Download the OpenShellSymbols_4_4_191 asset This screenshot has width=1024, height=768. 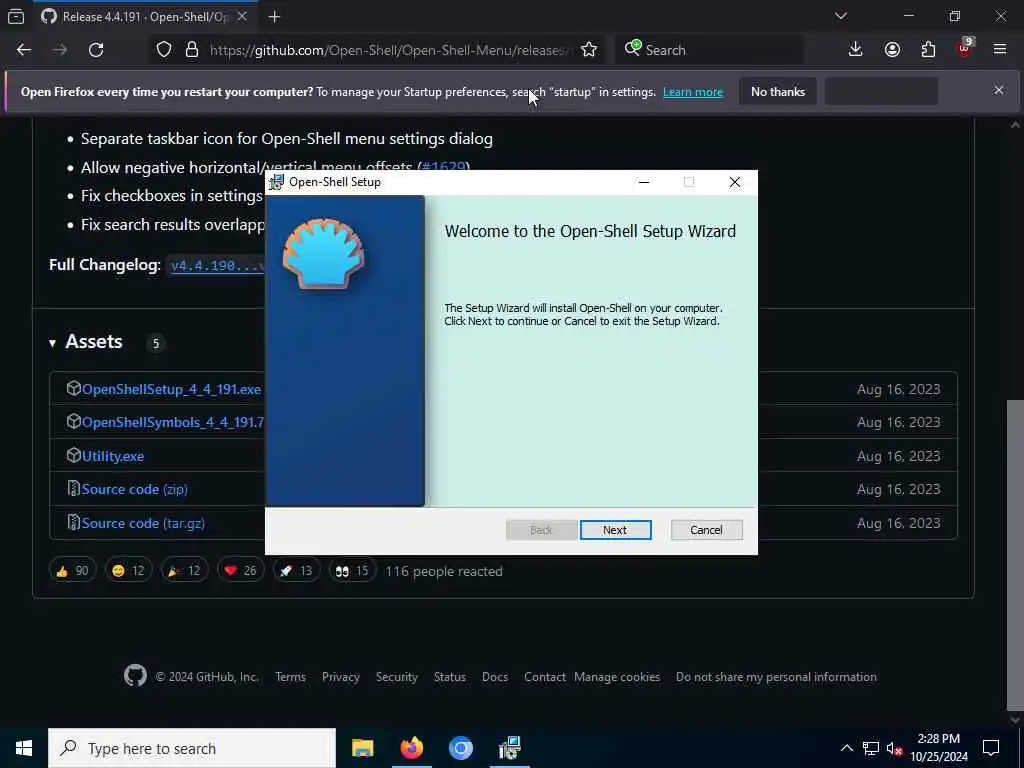pyautogui.click(x=172, y=423)
